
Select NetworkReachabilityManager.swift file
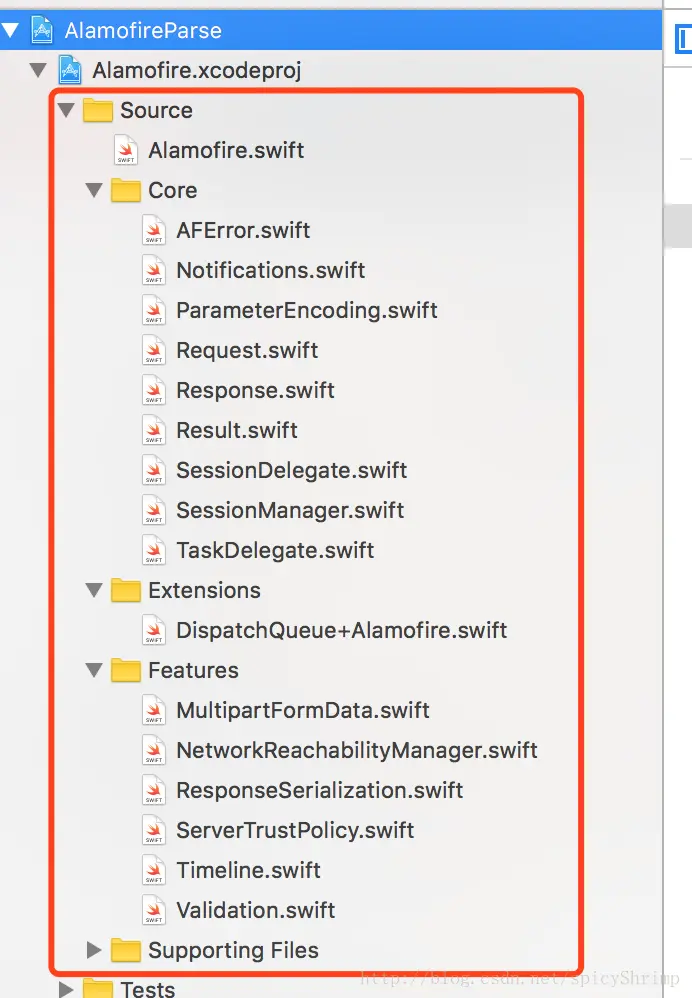coord(356,750)
